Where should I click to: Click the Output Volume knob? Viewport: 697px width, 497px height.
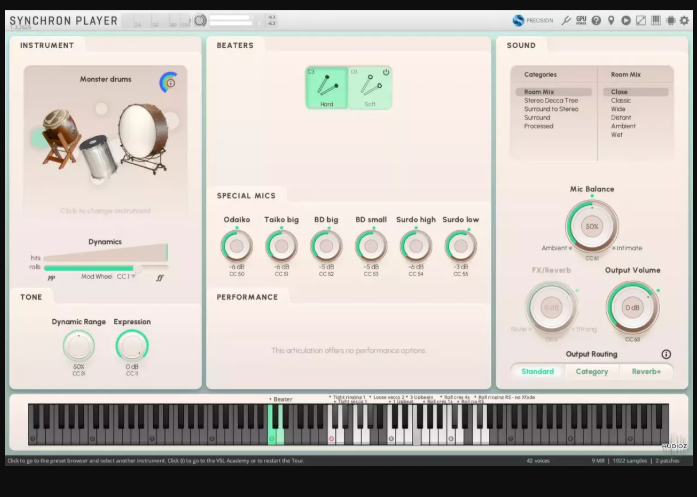[x=633, y=307]
